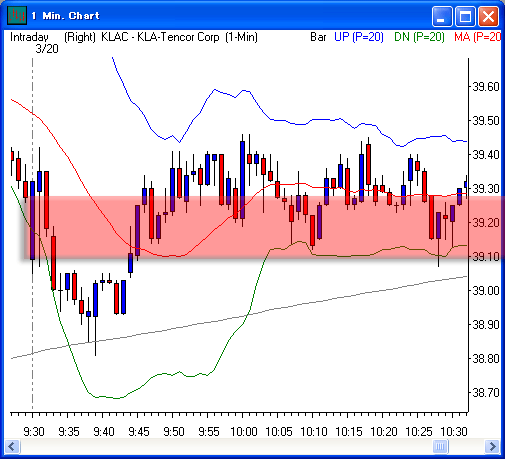Click the Bar legend label
505x459 pixels.
[x=318, y=37]
